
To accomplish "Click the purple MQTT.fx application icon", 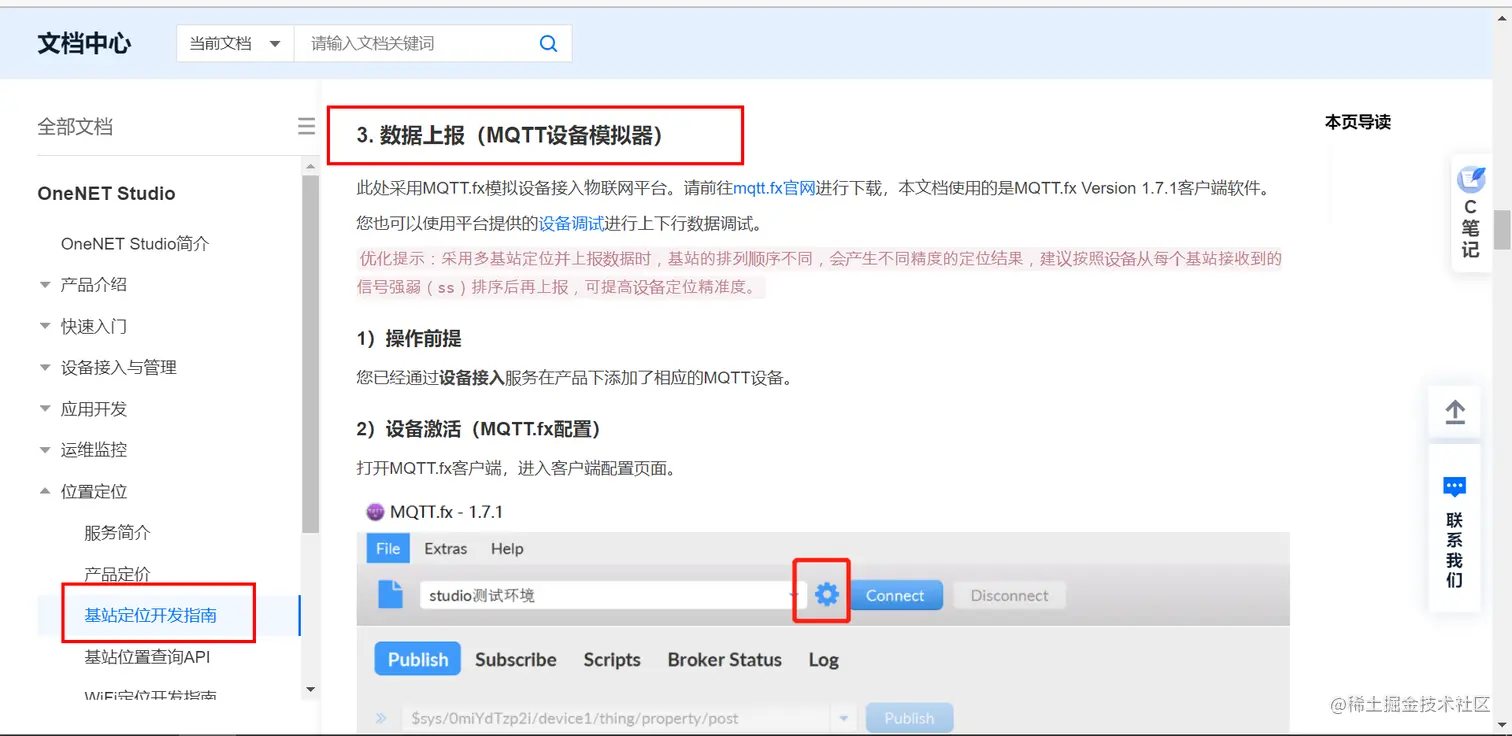I will [374, 512].
